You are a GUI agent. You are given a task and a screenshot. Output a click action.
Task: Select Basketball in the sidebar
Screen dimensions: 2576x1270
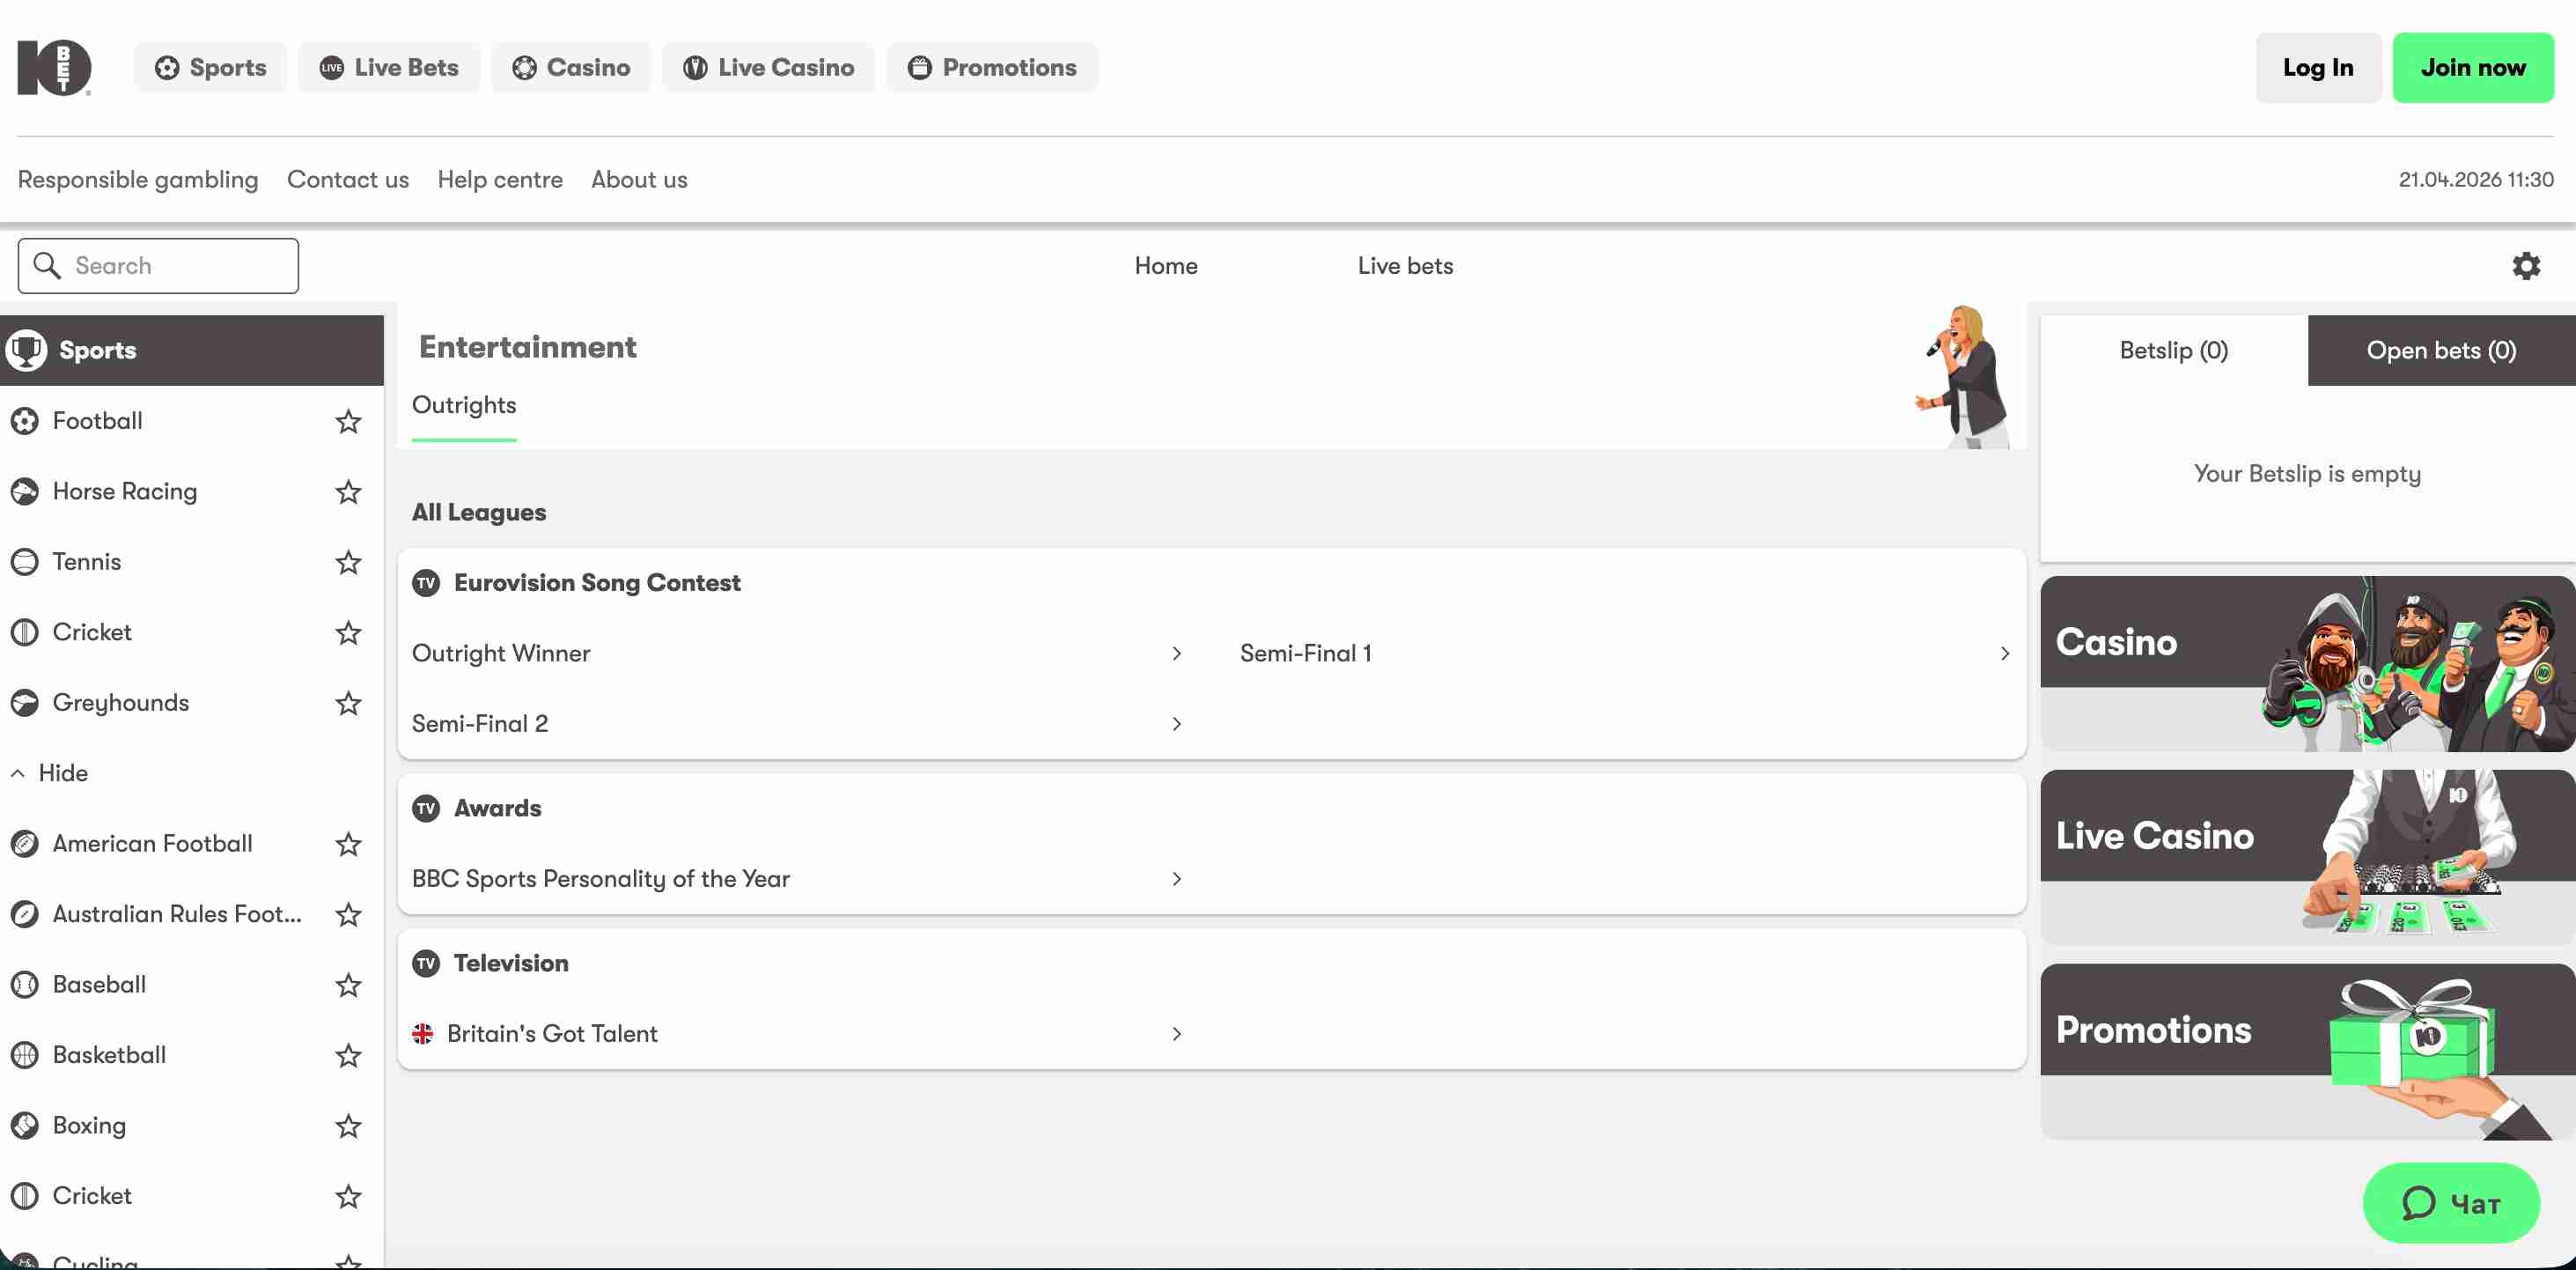click(192, 1055)
